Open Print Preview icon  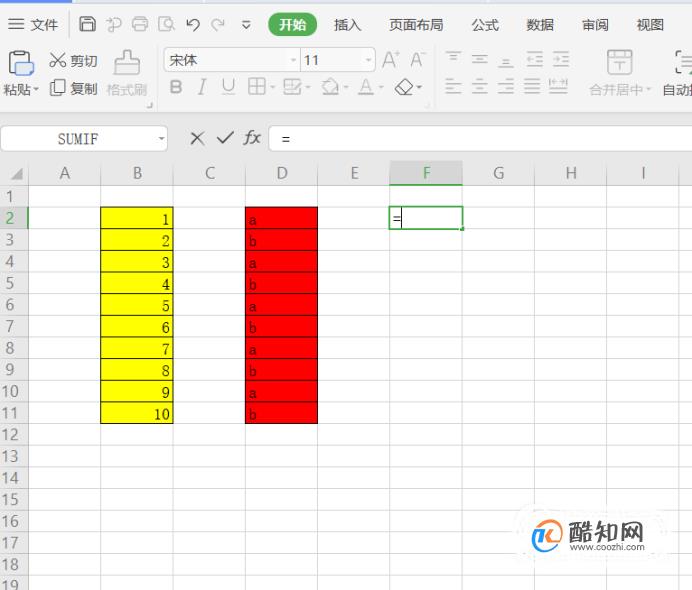pyautogui.click(x=166, y=24)
